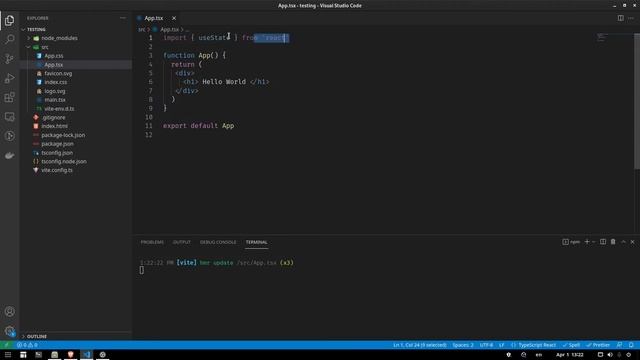Expand the Outline section

36,336
